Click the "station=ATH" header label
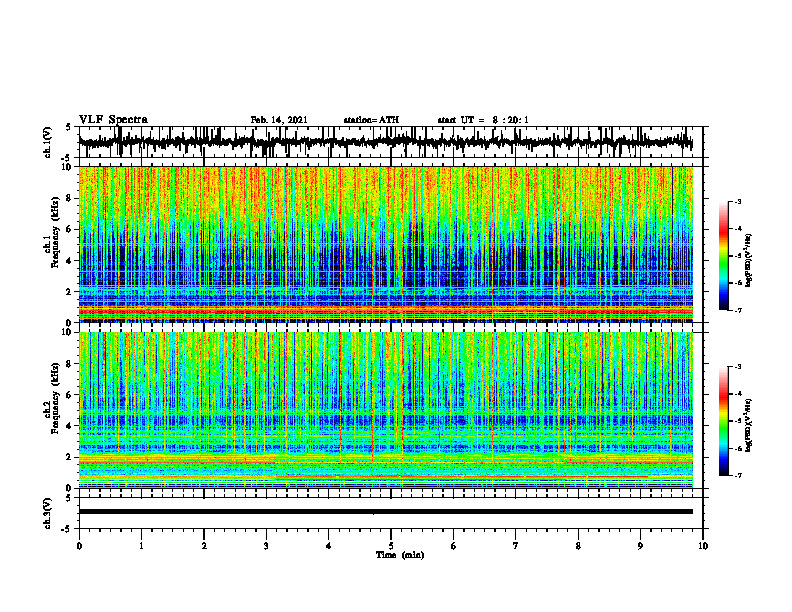792x612 pixels. pyautogui.click(x=371, y=120)
